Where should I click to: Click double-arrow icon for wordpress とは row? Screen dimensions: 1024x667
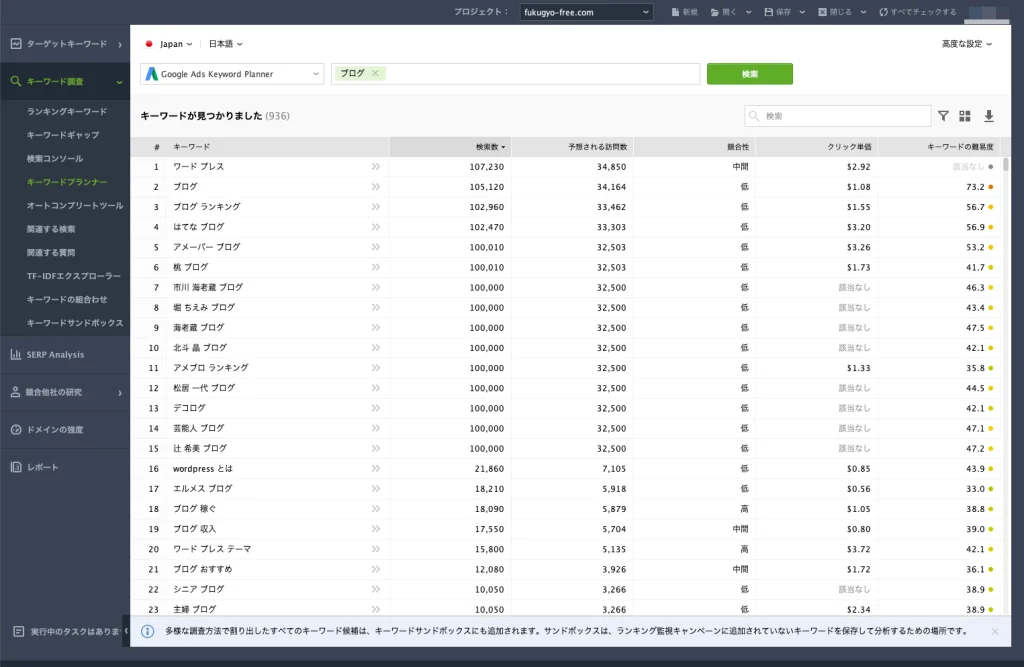pos(376,468)
